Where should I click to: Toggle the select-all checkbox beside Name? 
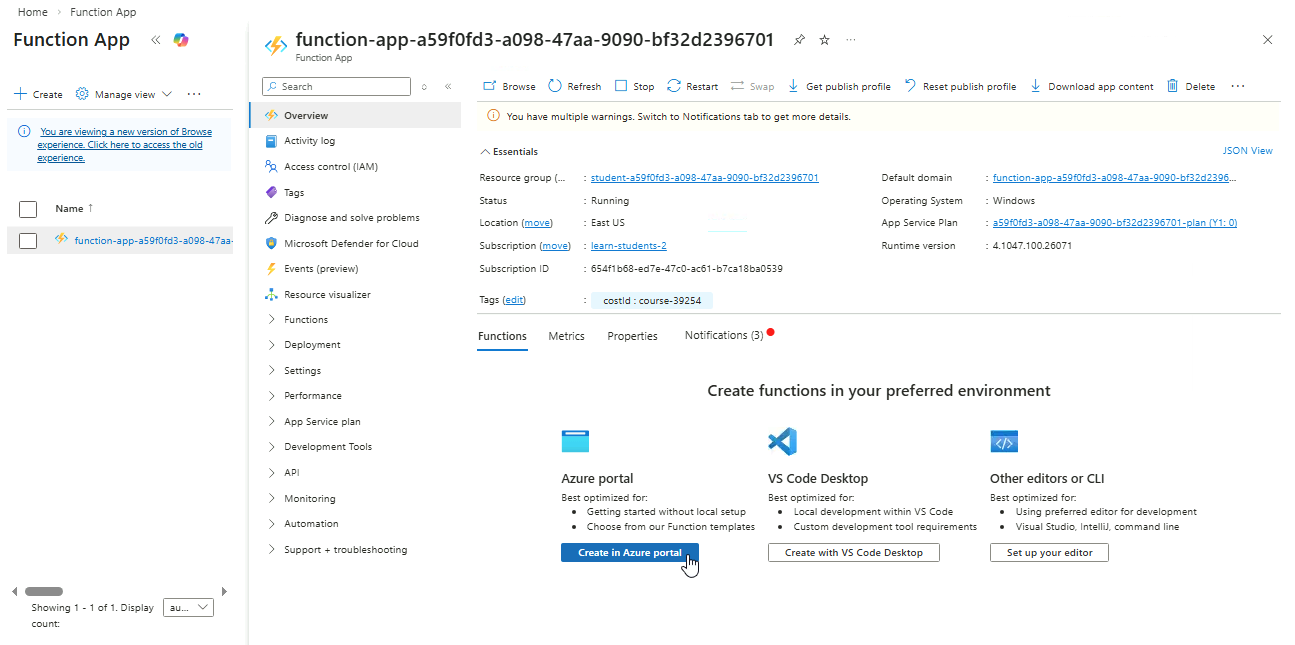(x=28, y=209)
